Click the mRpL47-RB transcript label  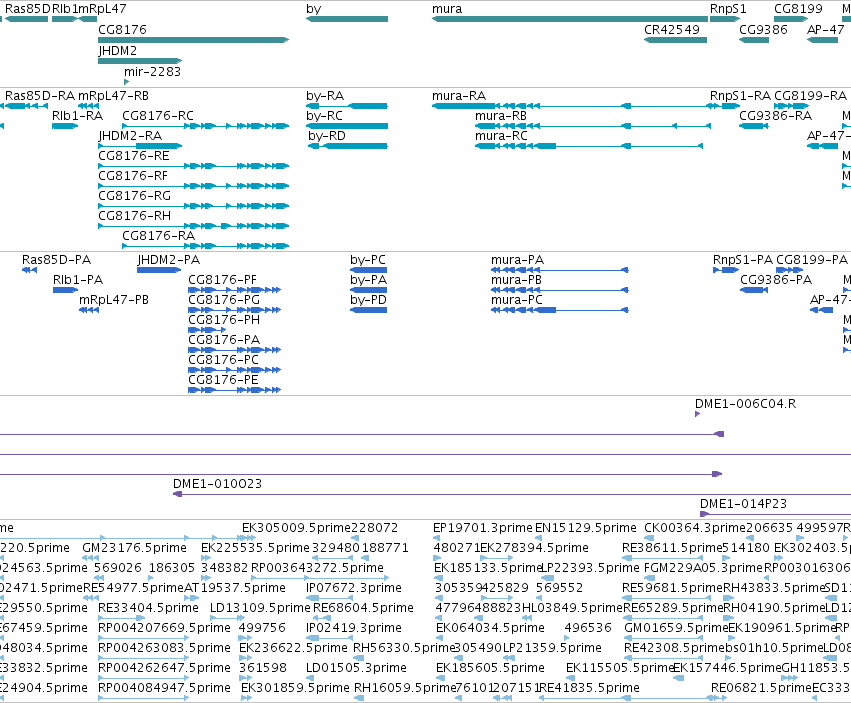click(x=113, y=96)
